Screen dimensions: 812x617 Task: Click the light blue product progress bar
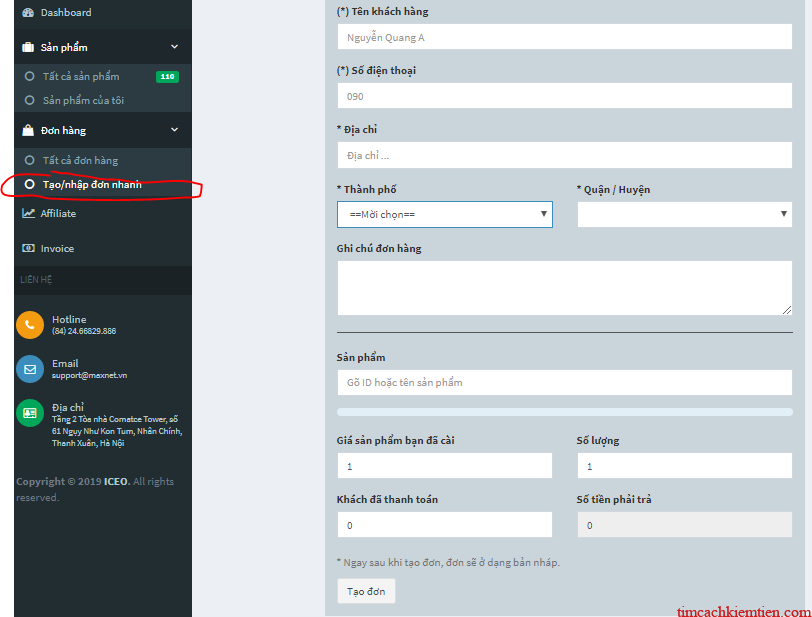(x=564, y=412)
